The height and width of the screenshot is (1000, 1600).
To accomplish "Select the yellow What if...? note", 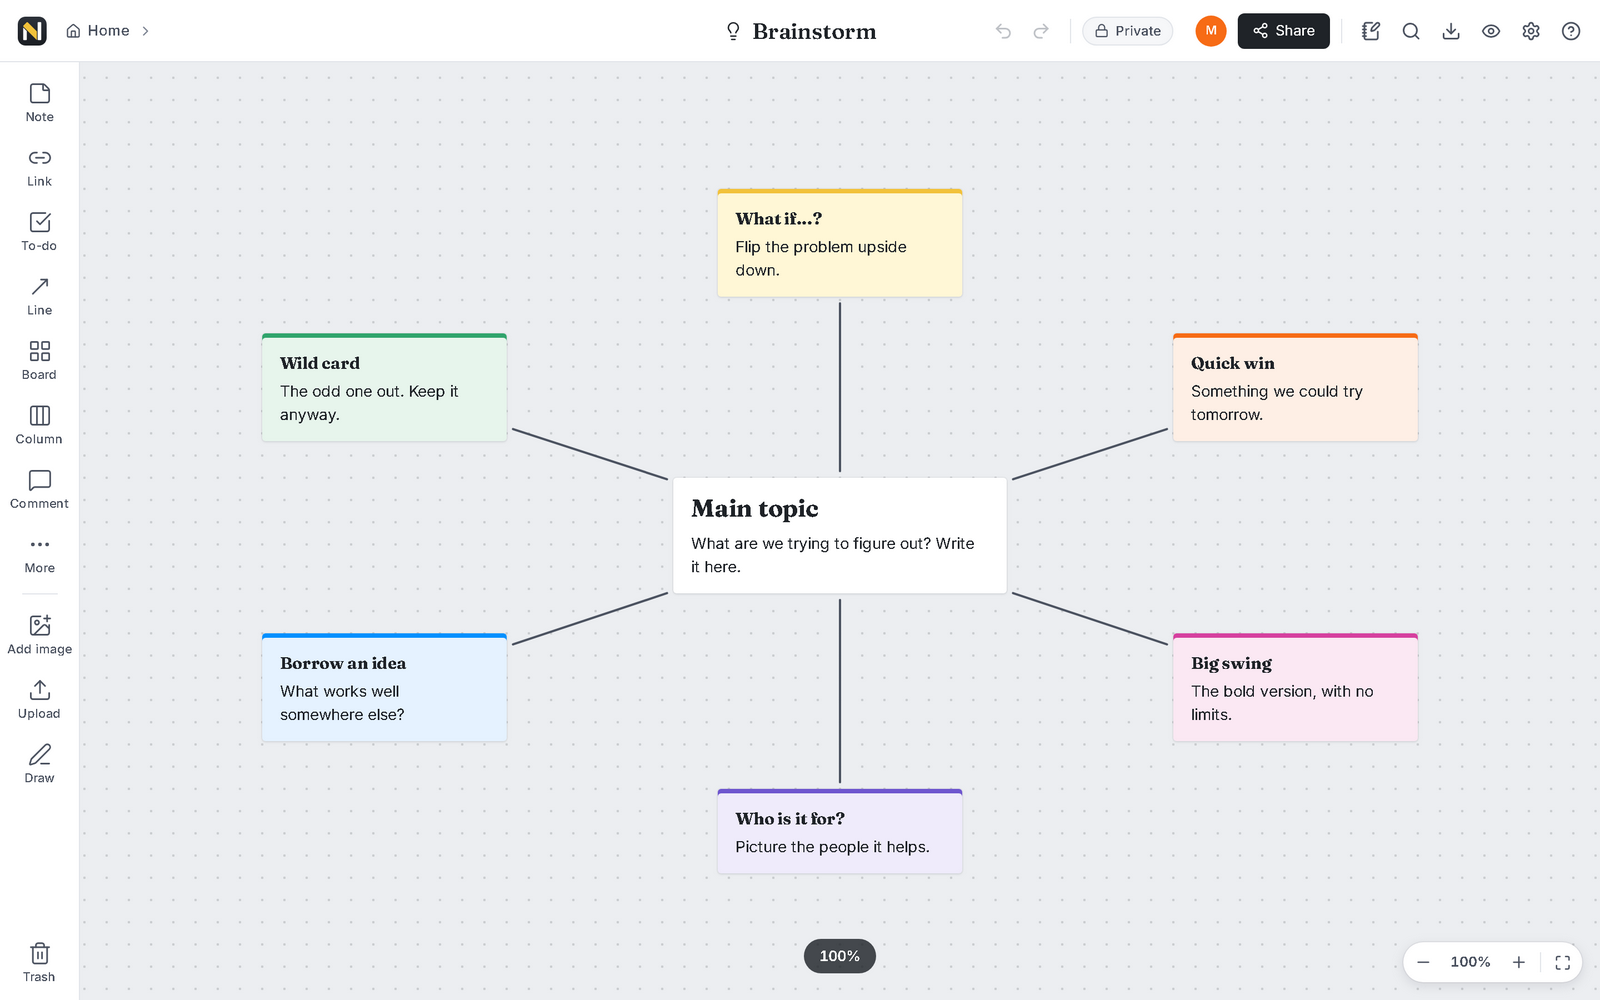I will pyautogui.click(x=840, y=243).
